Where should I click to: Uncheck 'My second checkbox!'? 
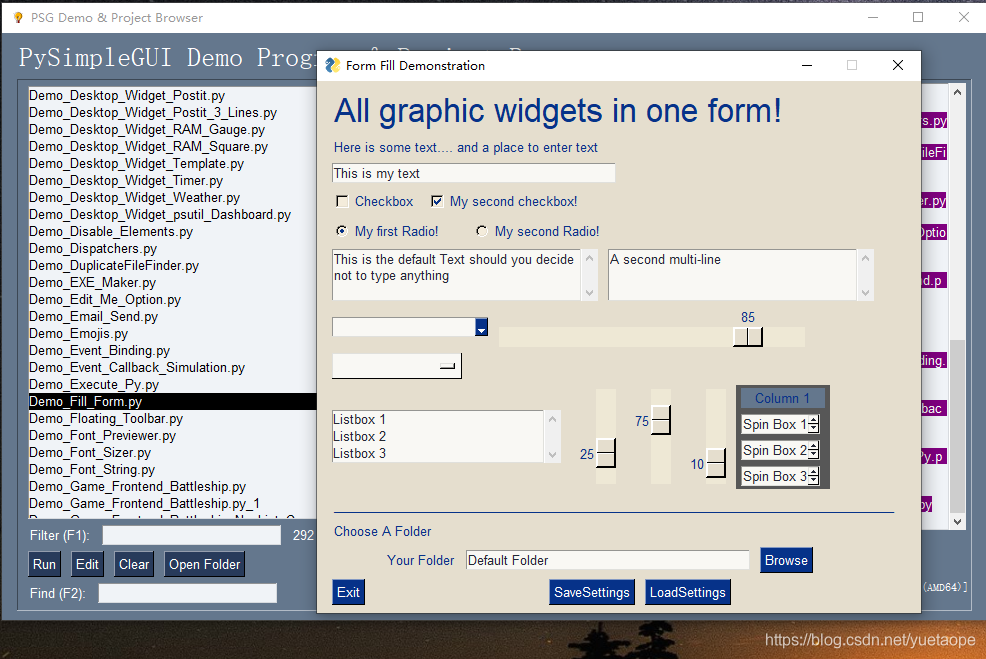pos(437,201)
